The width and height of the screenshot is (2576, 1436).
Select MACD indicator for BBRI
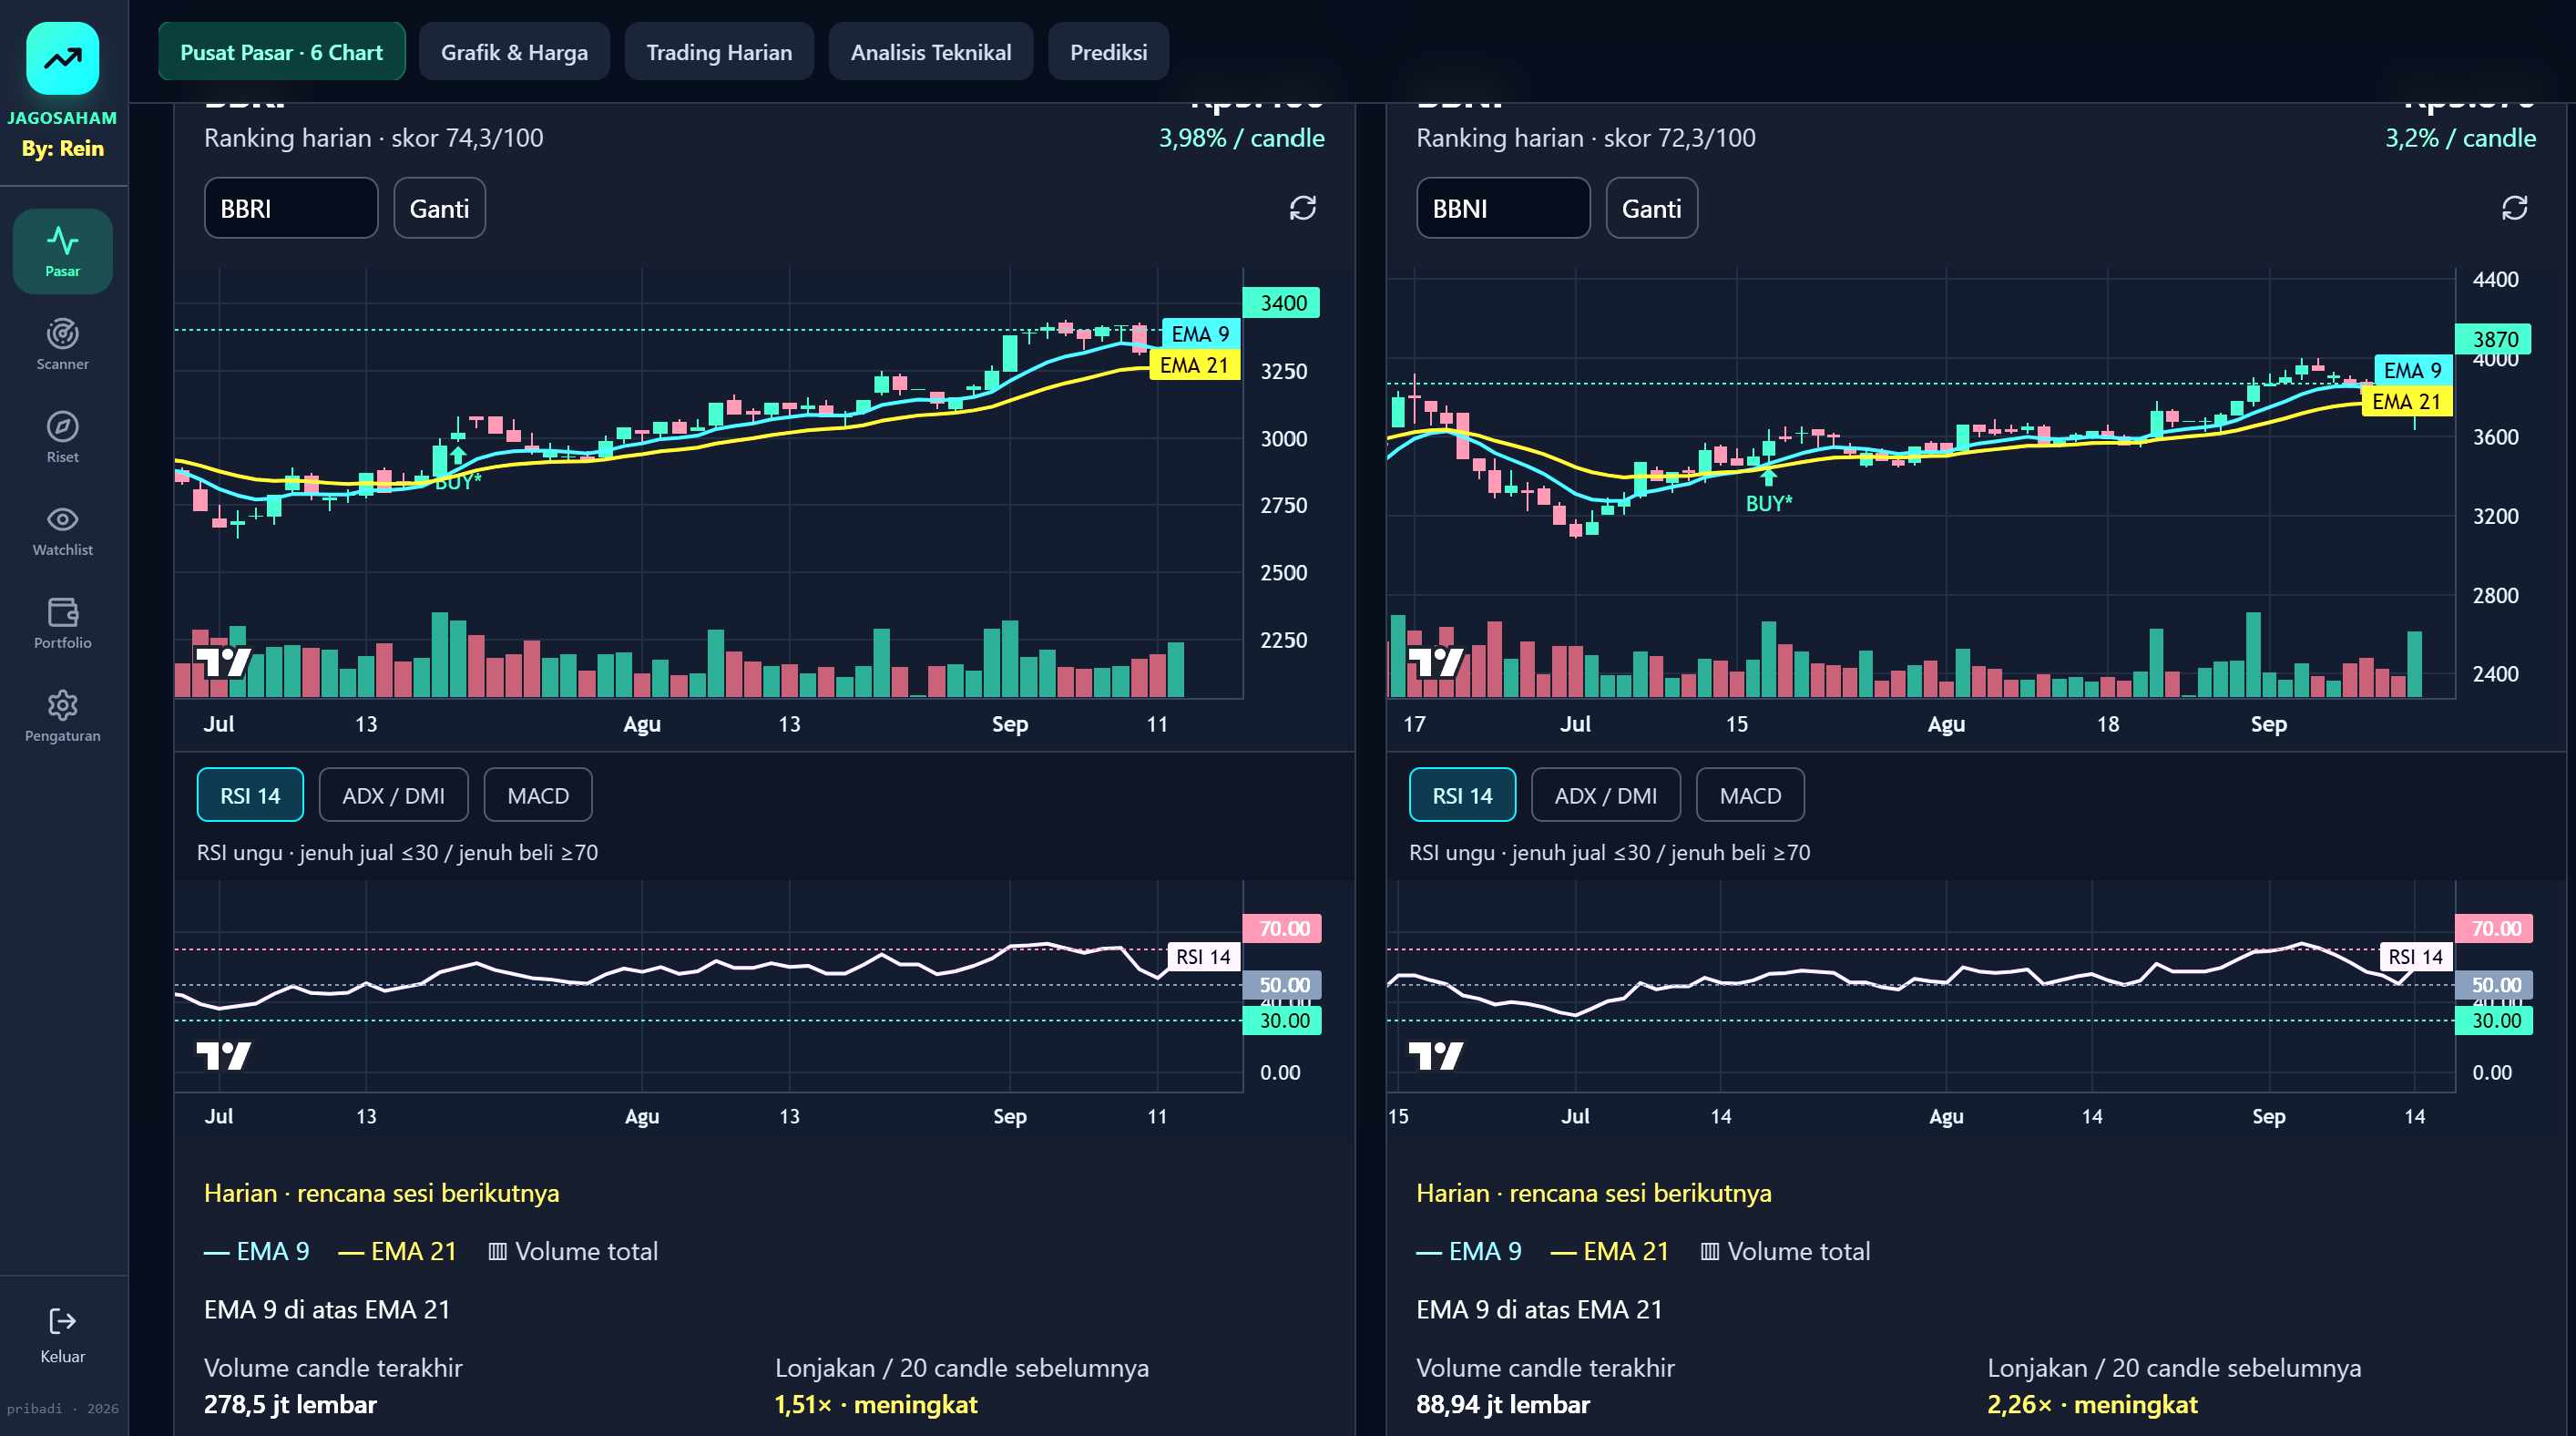pos(538,795)
